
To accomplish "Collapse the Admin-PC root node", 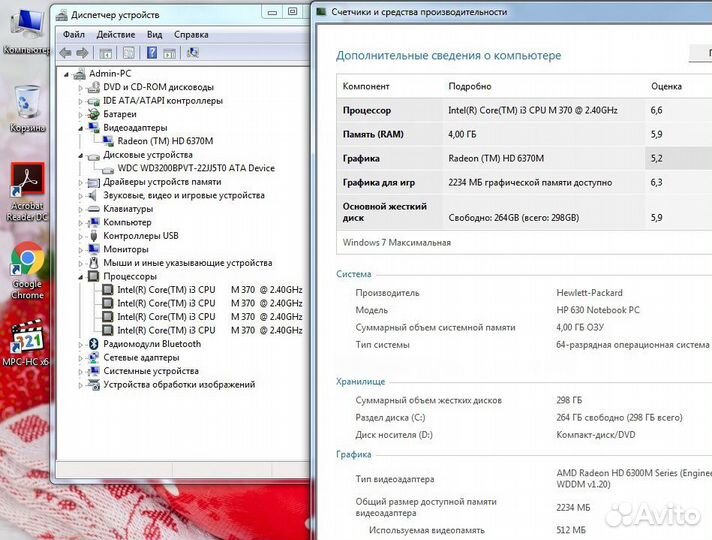I will pyautogui.click(x=66, y=74).
